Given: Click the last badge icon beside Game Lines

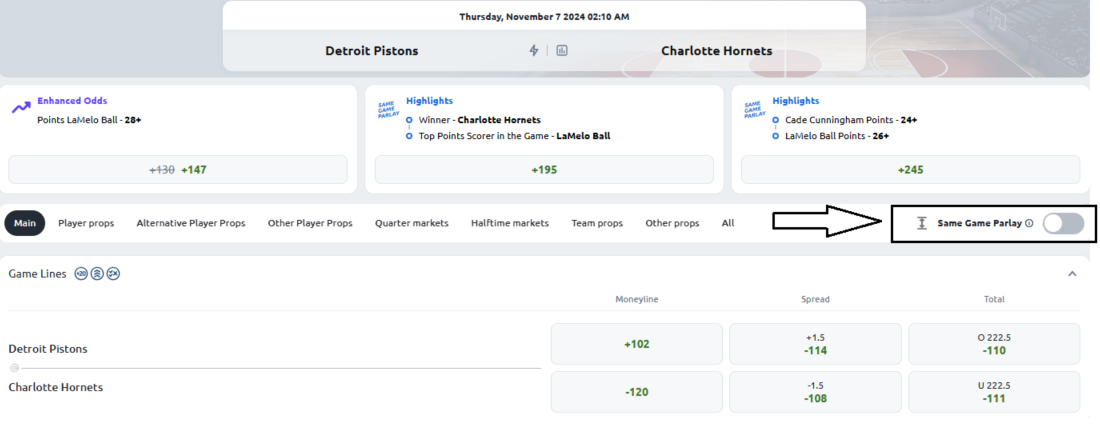Looking at the screenshot, I should (x=113, y=274).
